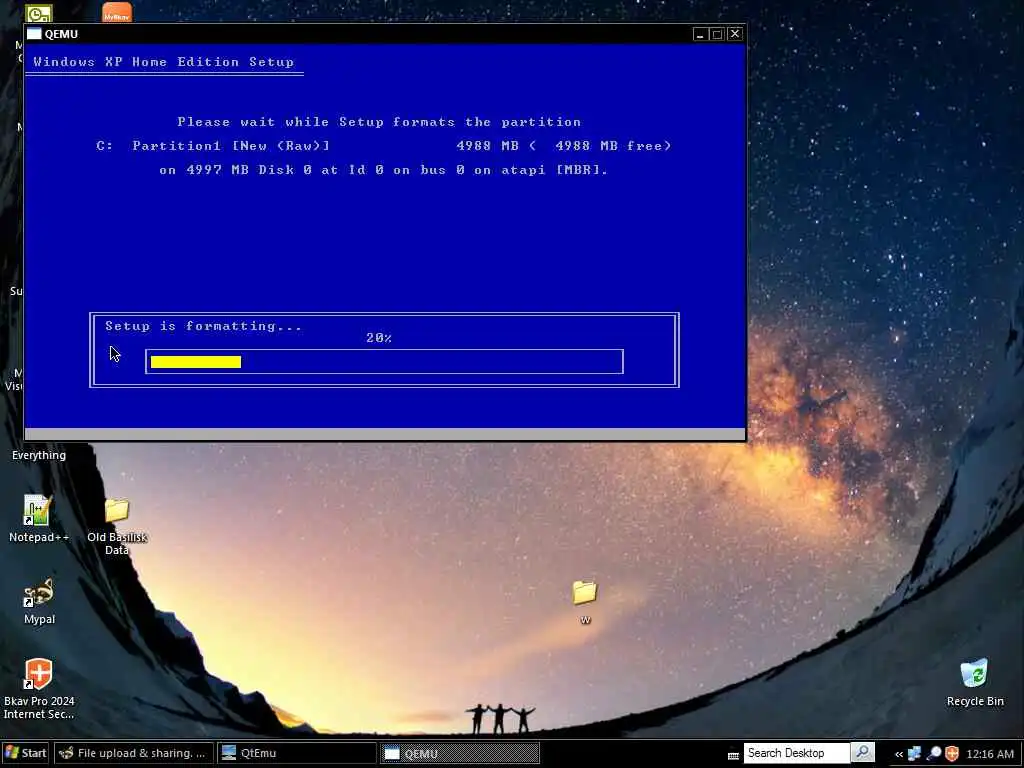The height and width of the screenshot is (768, 1024).
Task: Click the Windows XP Home Edition Setup header
Action: (163, 62)
